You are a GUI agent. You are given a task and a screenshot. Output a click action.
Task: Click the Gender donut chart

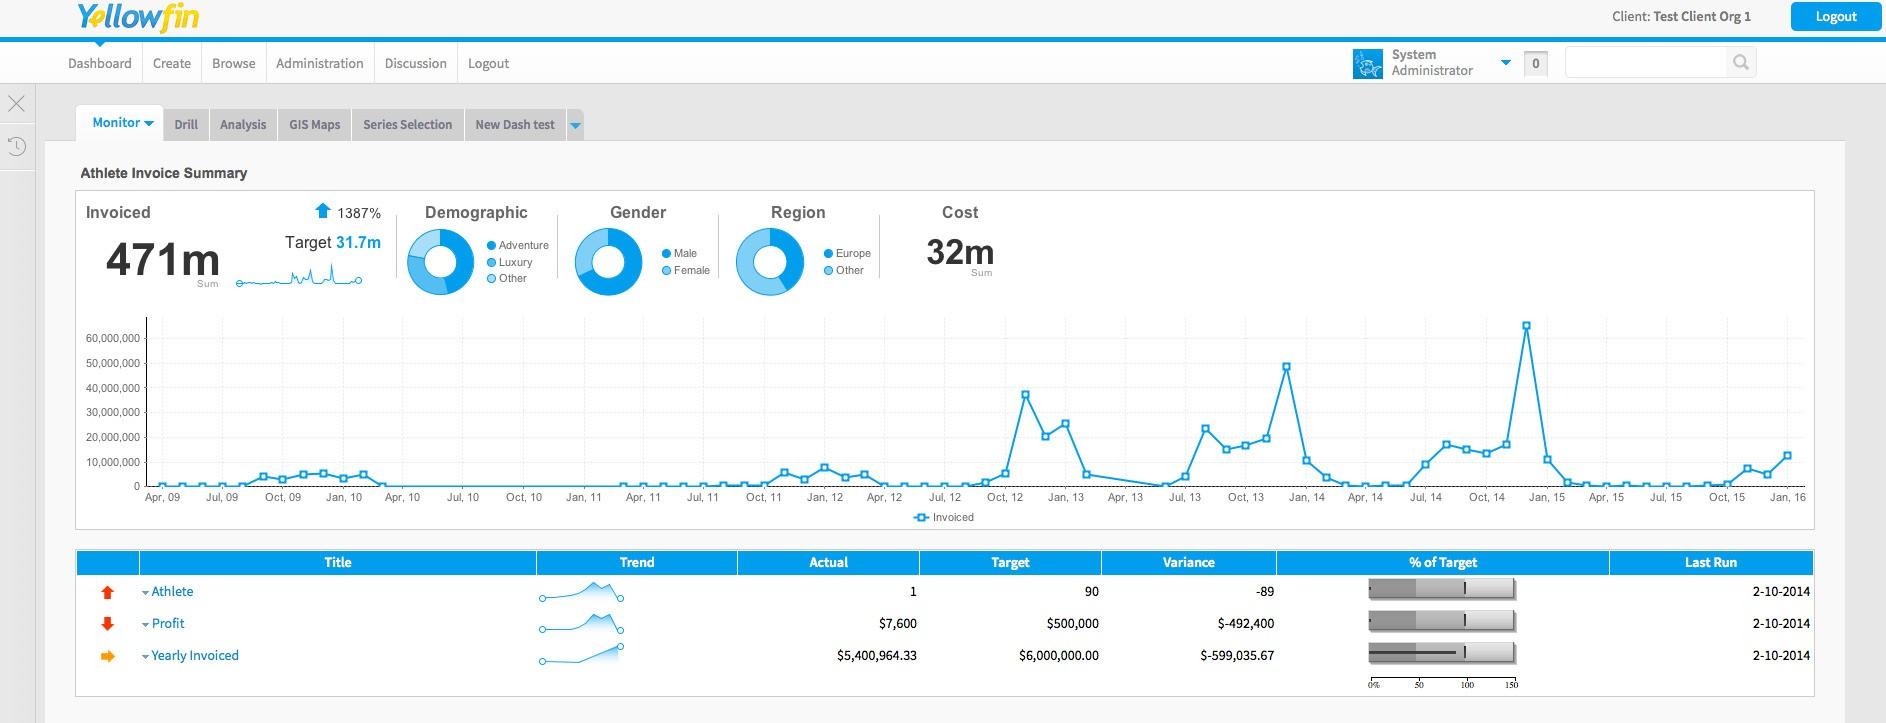(608, 262)
